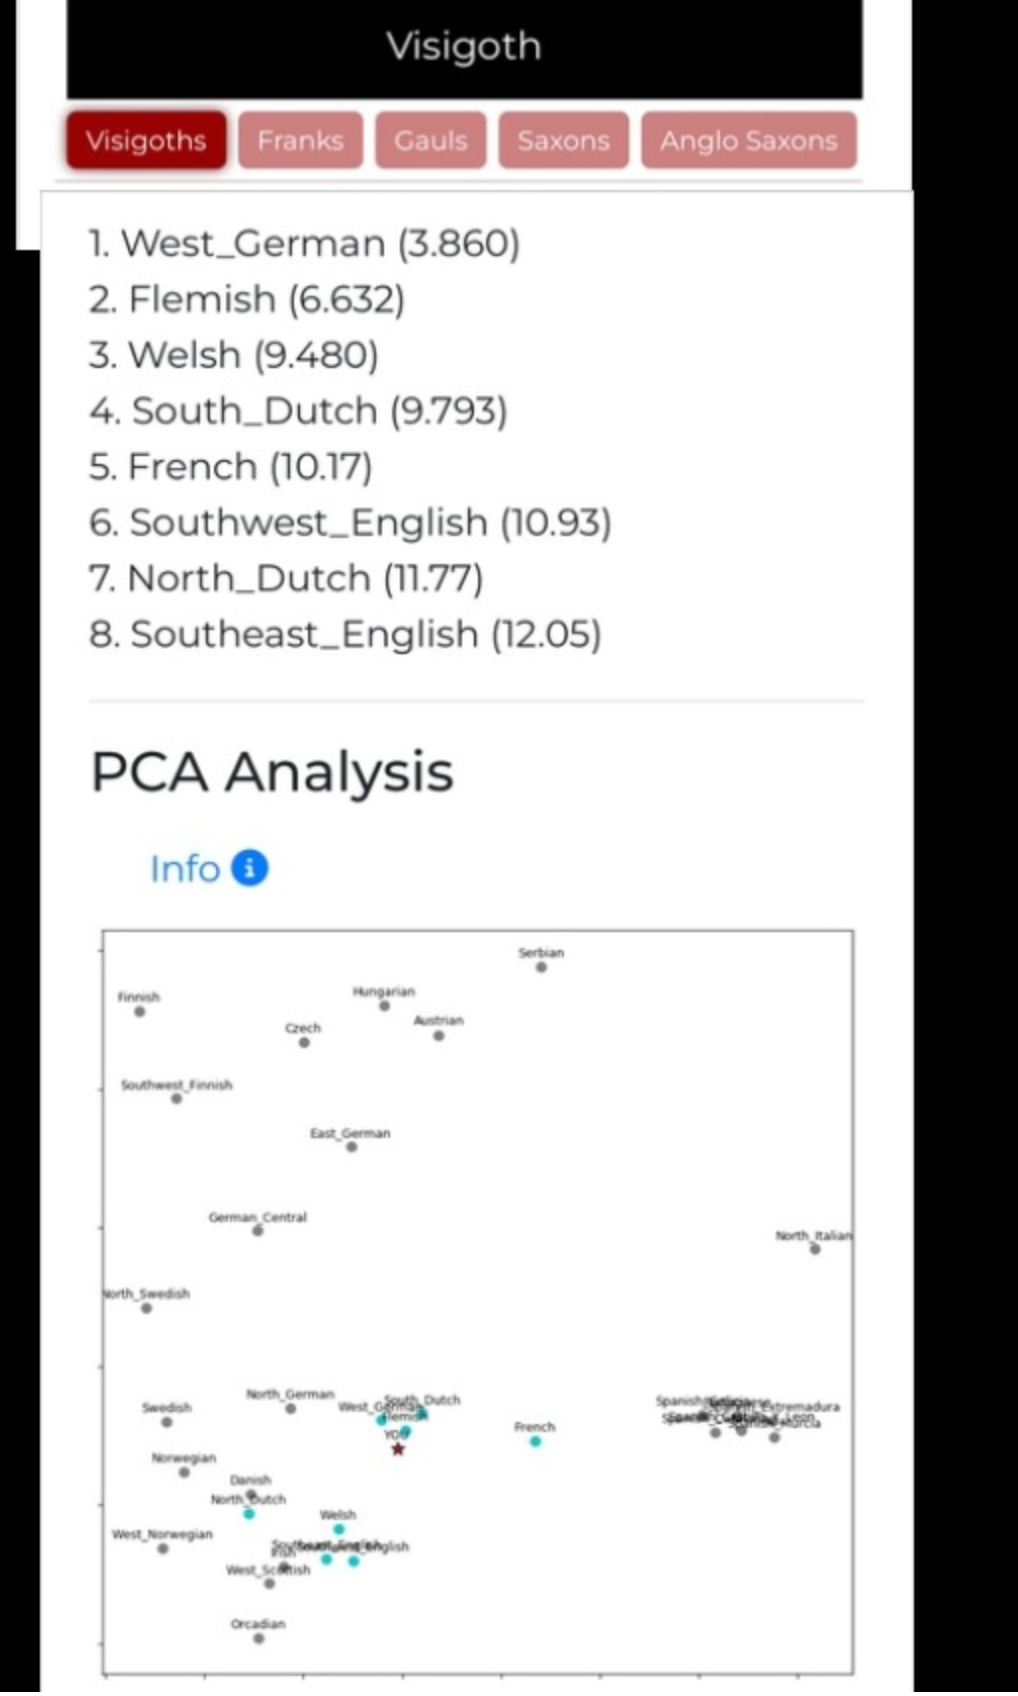
Task: Show the Anglo Saxons tab
Action: [x=748, y=140]
